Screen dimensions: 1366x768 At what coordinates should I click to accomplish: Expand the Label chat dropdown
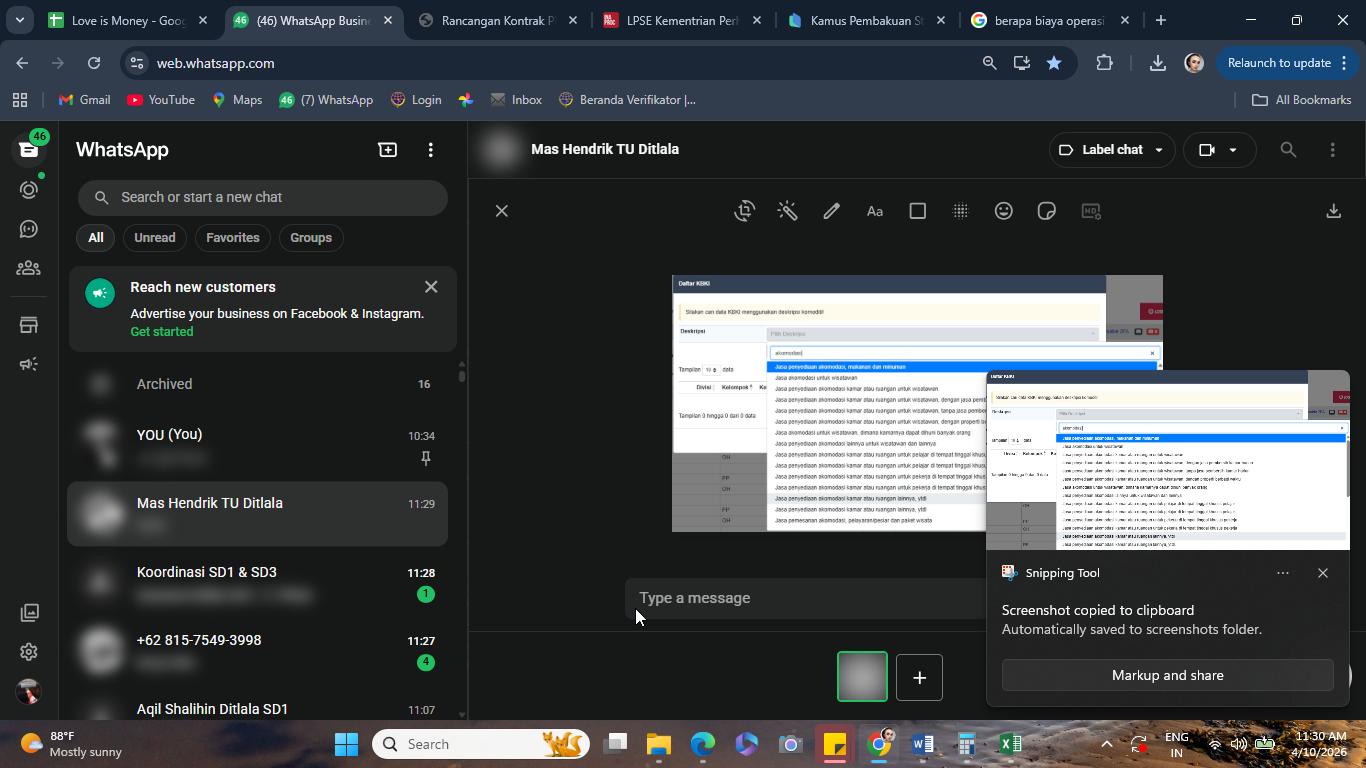point(1112,150)
